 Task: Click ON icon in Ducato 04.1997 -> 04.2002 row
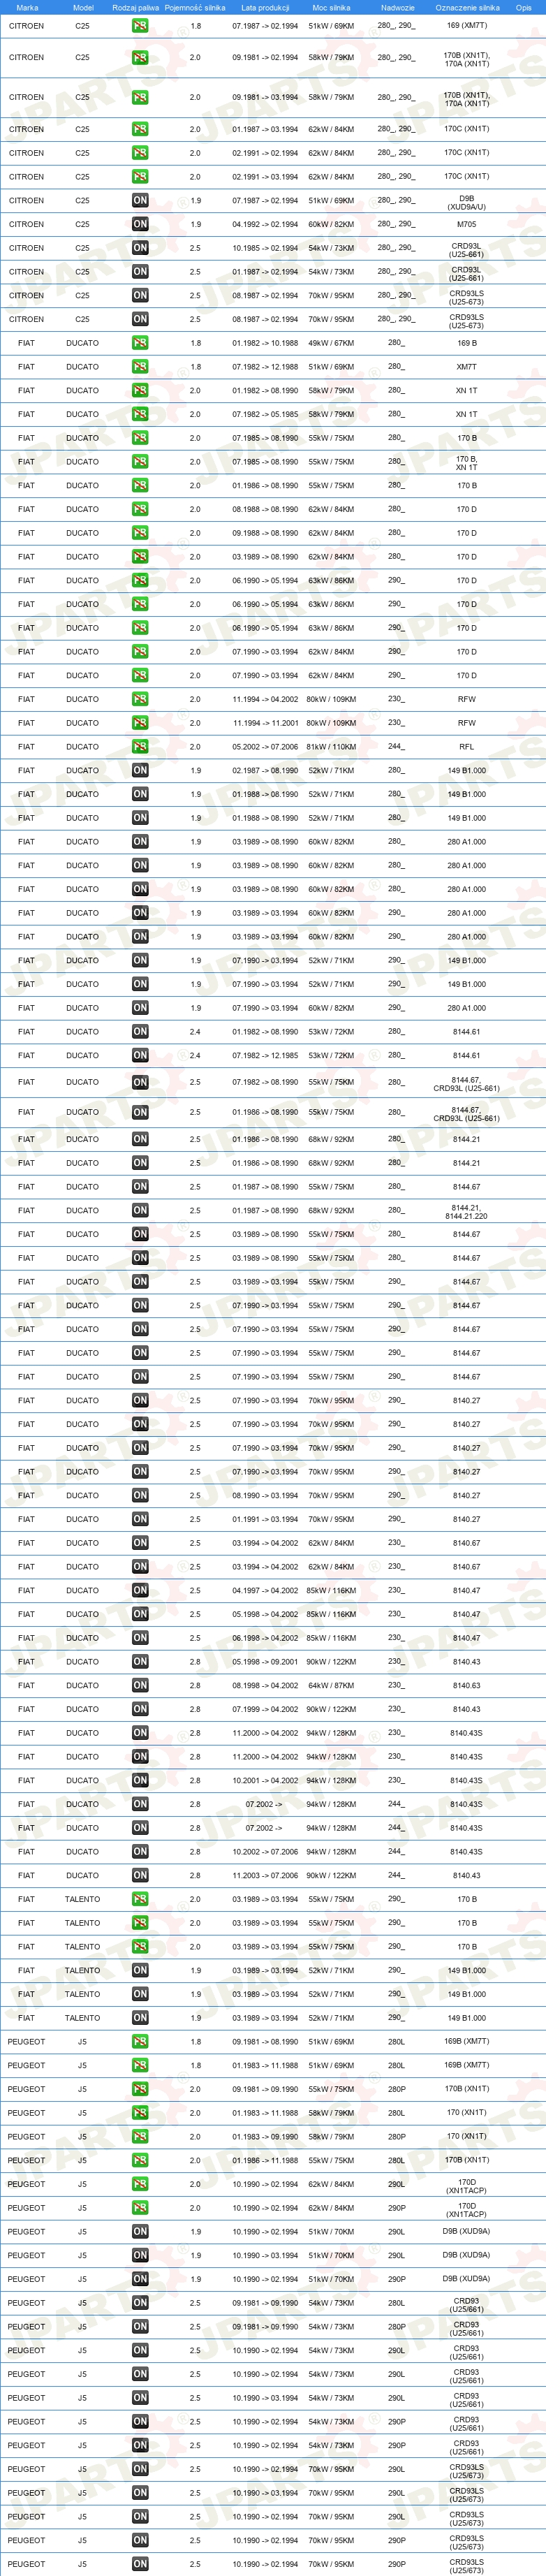coord(140,1591)
